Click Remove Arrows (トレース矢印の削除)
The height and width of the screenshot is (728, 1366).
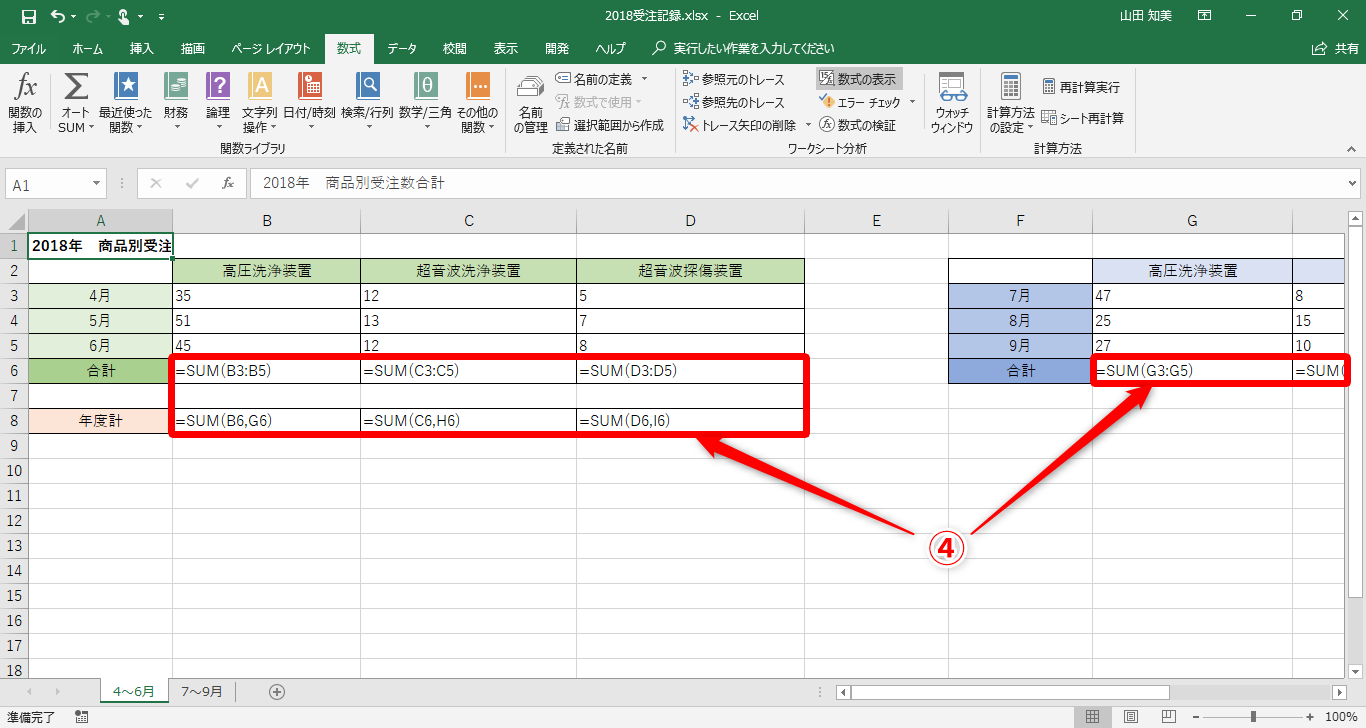[740, 125]
